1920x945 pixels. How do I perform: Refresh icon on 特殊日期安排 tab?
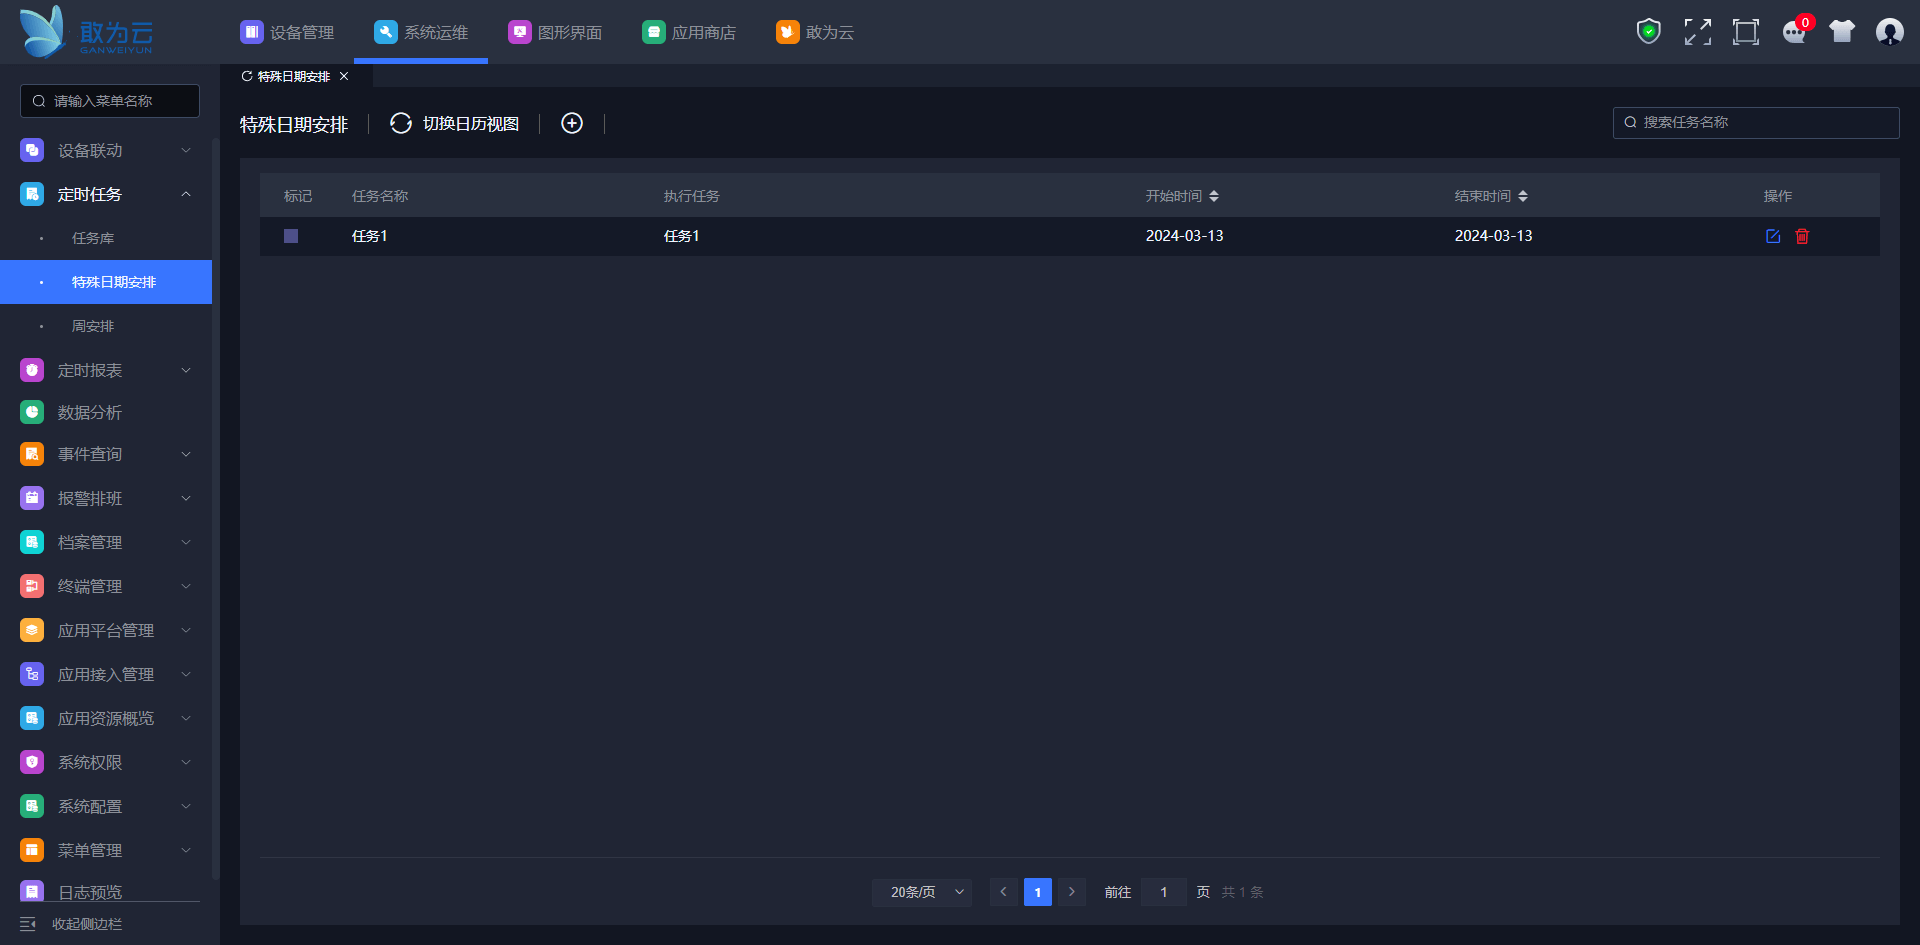247,76
